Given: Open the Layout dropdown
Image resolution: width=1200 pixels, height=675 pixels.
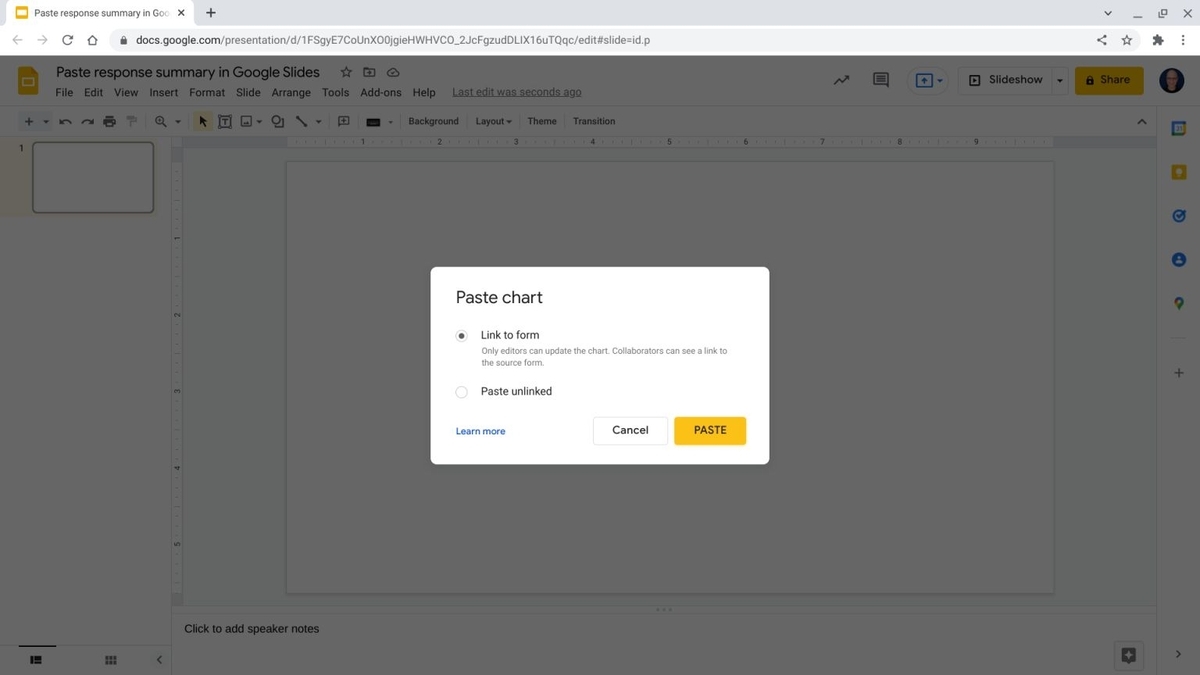Looking at the screenshot, I should 492,121.
